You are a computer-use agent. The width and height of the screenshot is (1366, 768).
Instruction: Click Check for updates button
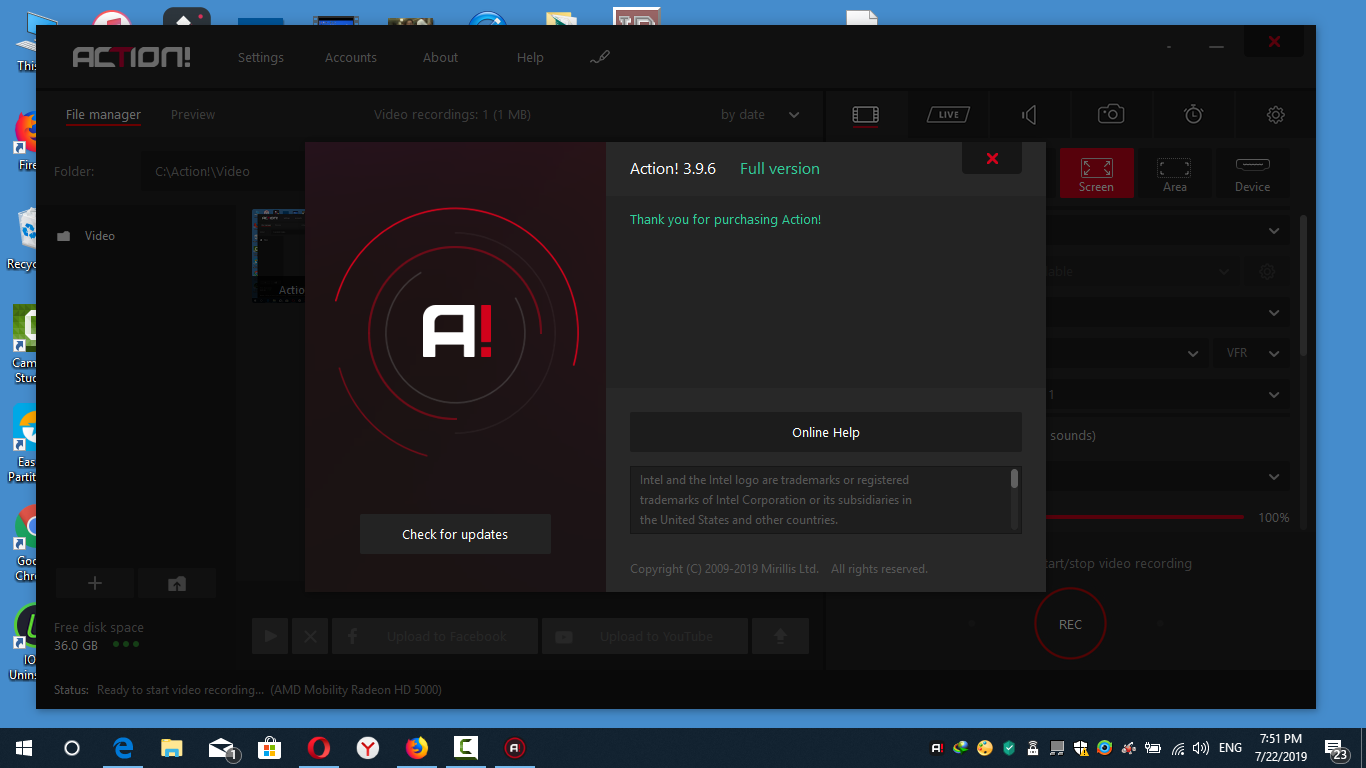pyautogui.click(x=455, y=534)
